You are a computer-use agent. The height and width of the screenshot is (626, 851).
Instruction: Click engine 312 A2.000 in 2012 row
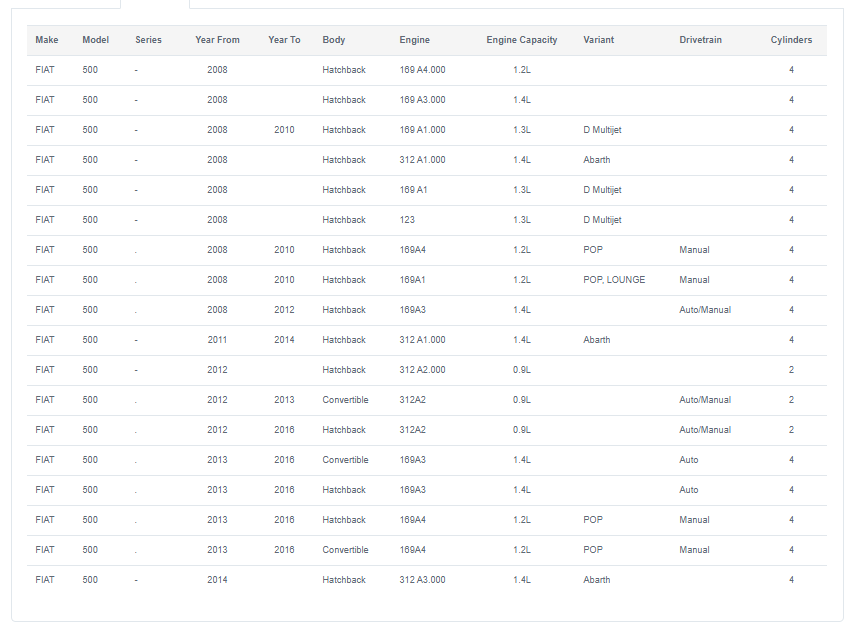coord(422,370)
